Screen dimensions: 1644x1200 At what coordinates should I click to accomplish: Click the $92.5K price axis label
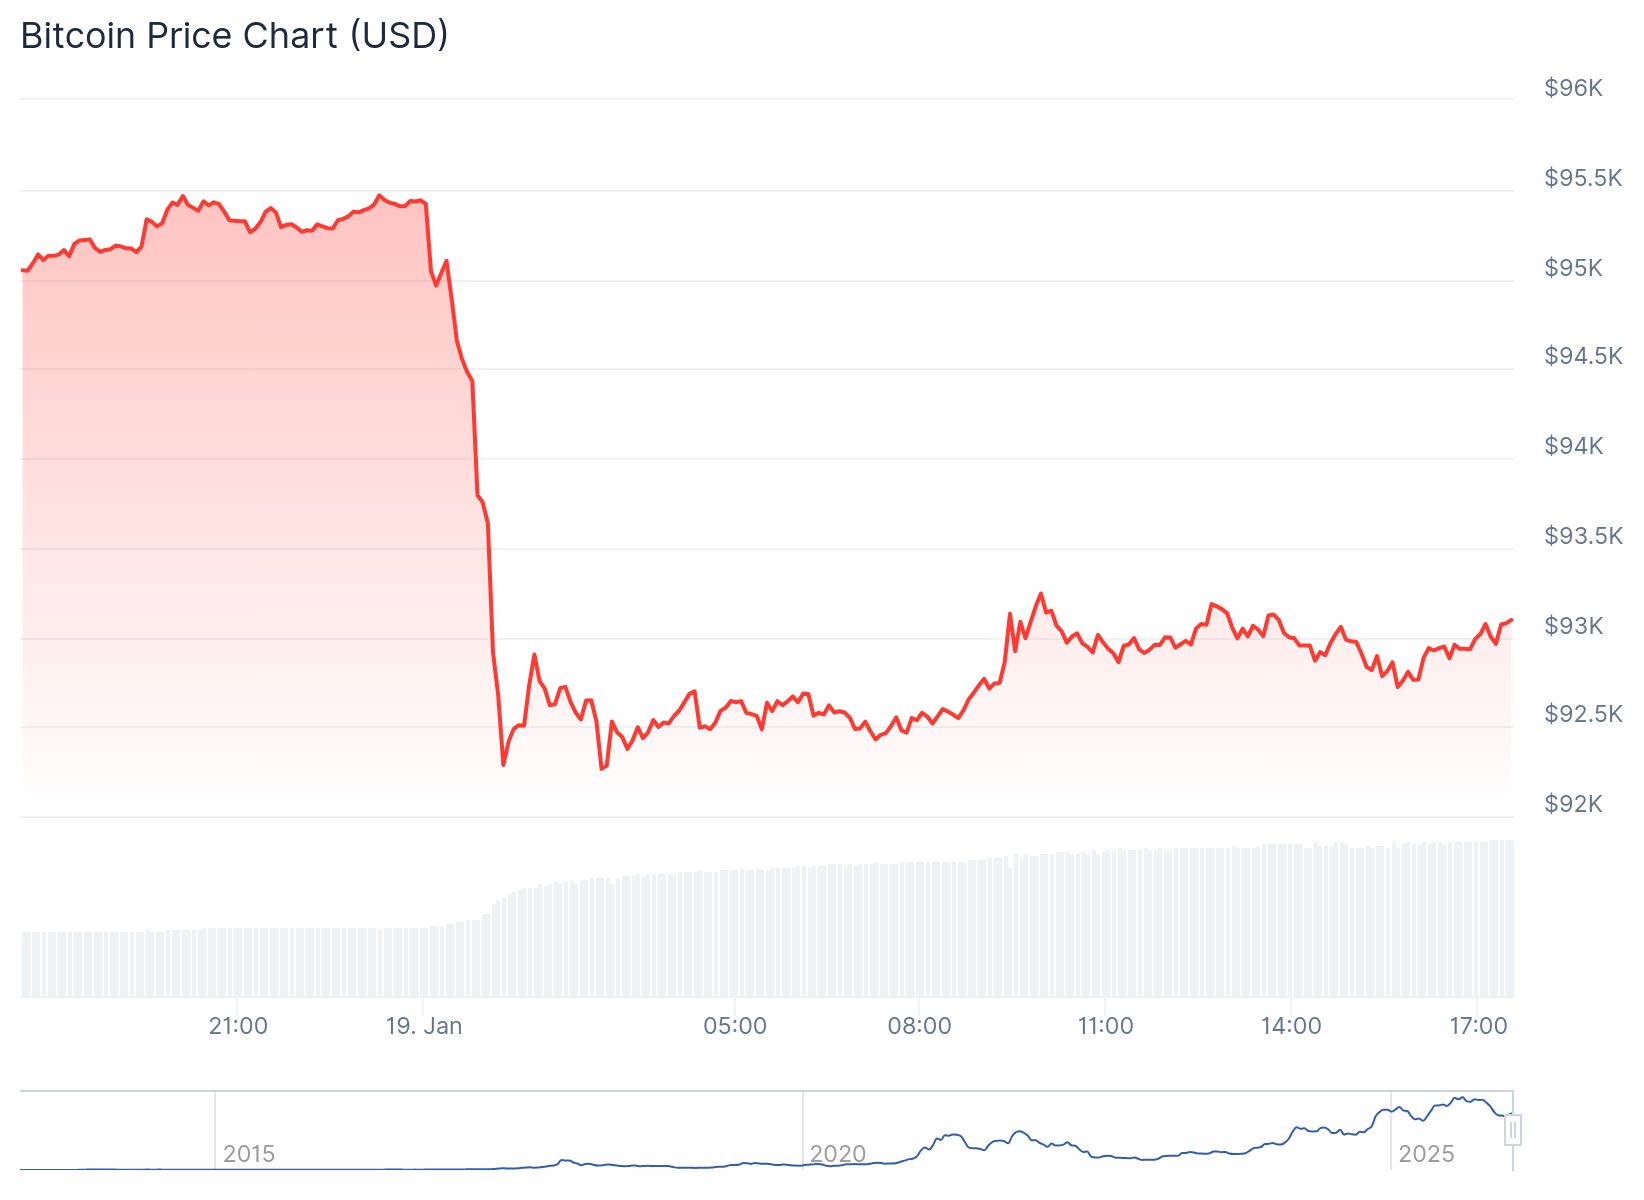tap(1583, 714)
